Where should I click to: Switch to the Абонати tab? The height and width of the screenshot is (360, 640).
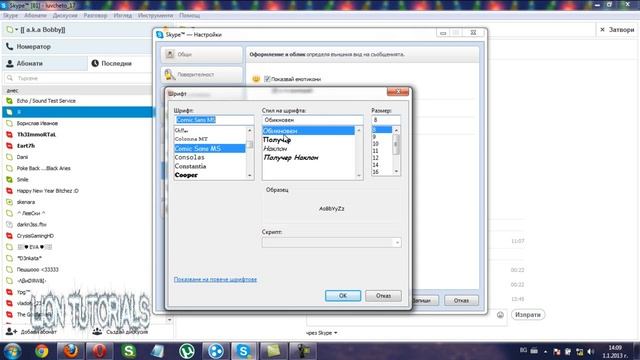(45, 63)
